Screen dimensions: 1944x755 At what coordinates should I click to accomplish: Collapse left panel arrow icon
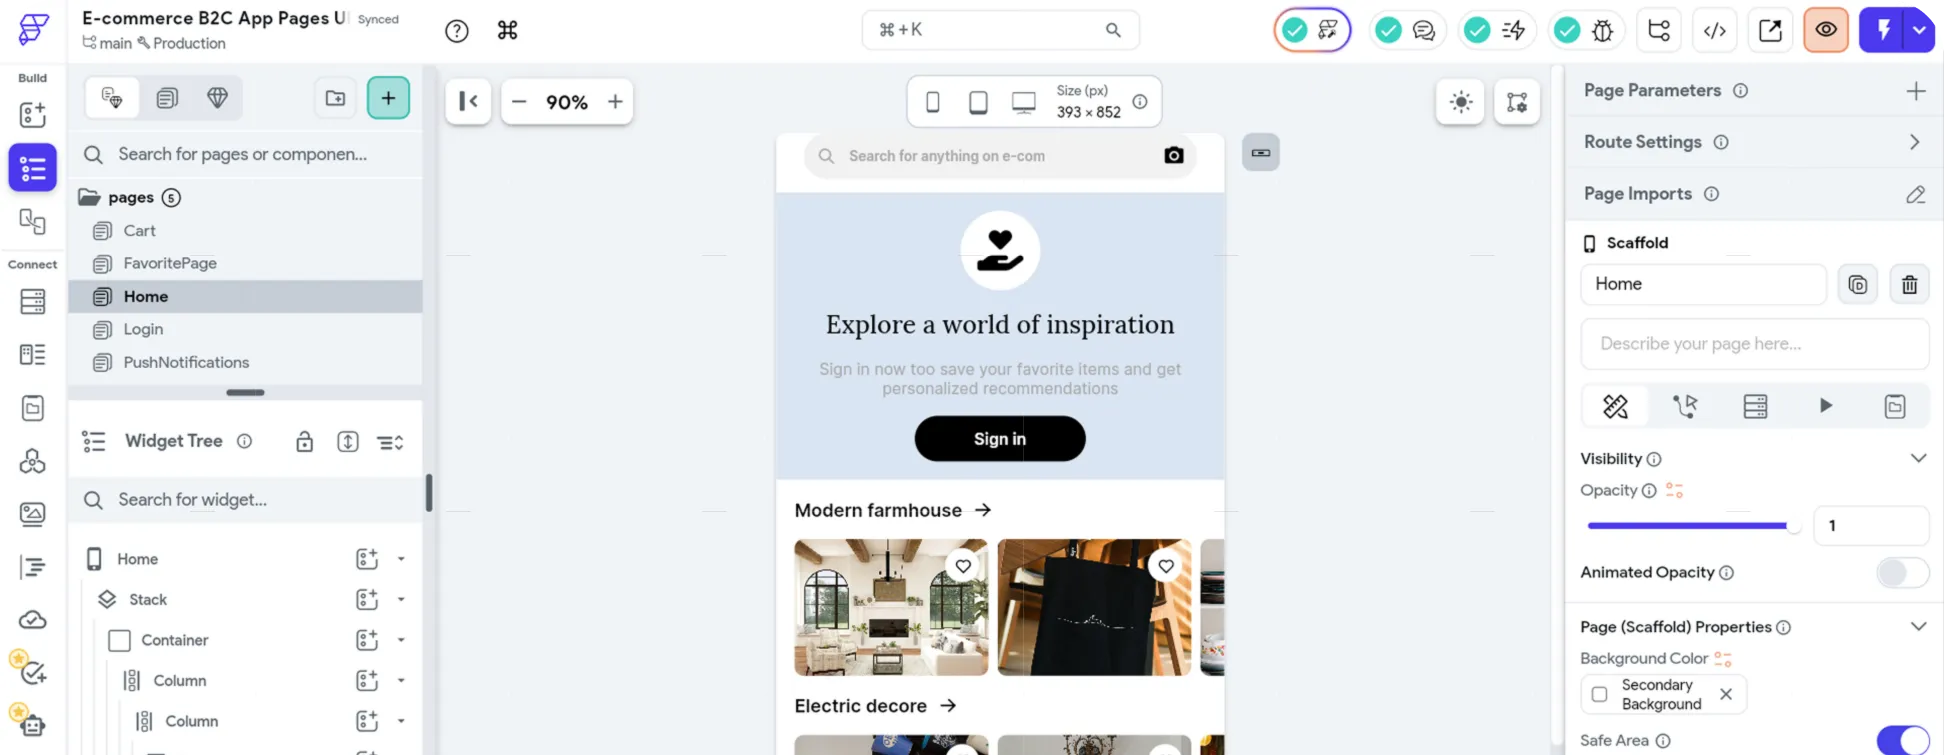click(468, 101)
